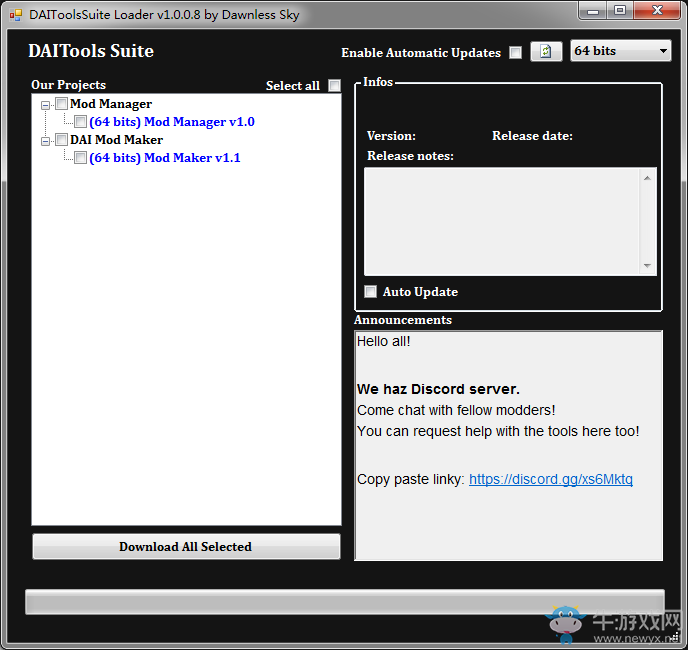688x650 pixels.
Task: Enable Automatic Updates checkbox
Action: point(516,53)
